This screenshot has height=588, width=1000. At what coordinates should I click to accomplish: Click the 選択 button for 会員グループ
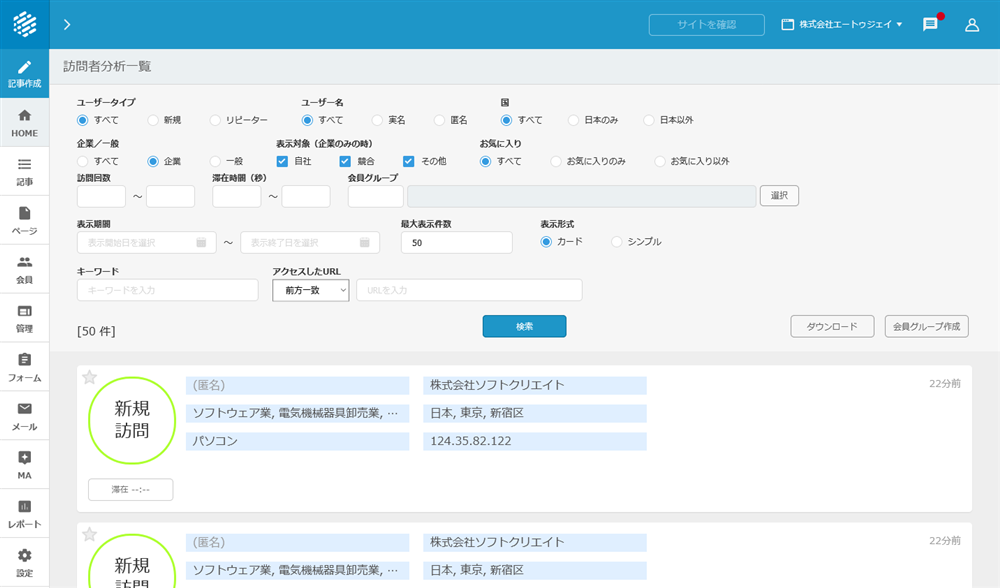coord(779,196)
